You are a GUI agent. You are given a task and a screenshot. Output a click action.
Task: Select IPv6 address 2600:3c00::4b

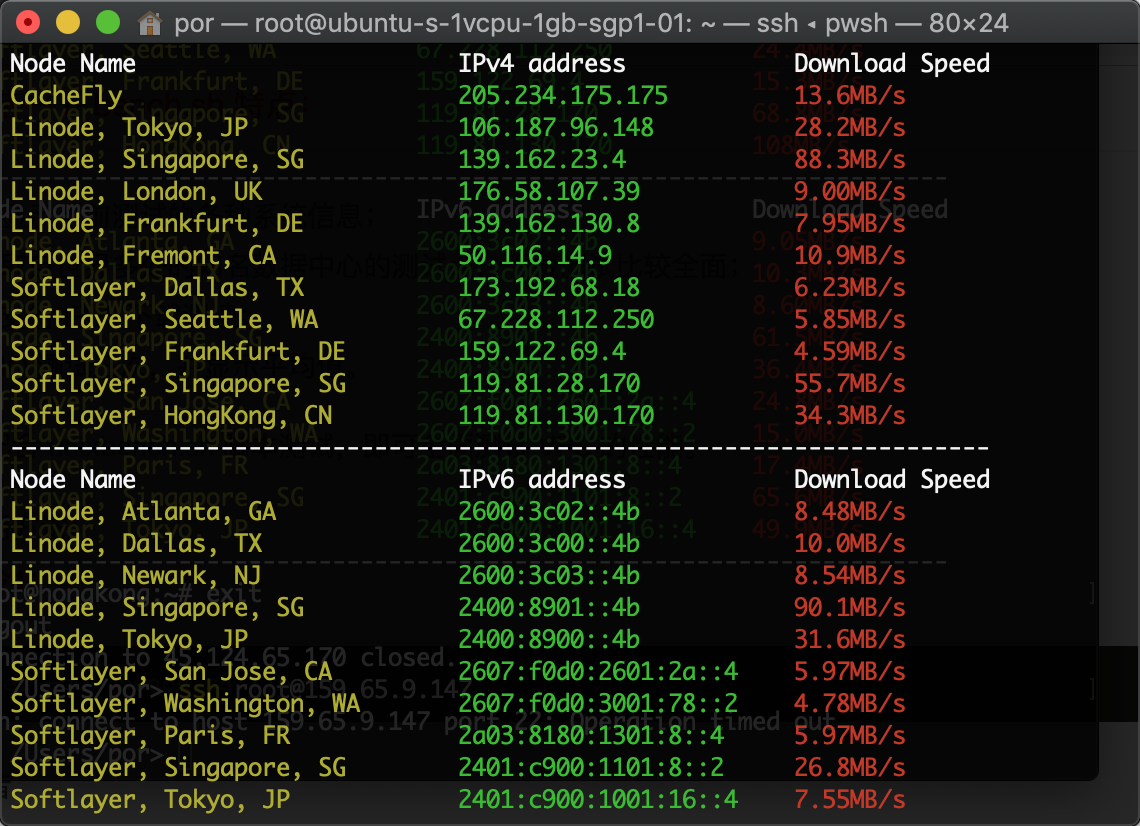coord(549,544)
